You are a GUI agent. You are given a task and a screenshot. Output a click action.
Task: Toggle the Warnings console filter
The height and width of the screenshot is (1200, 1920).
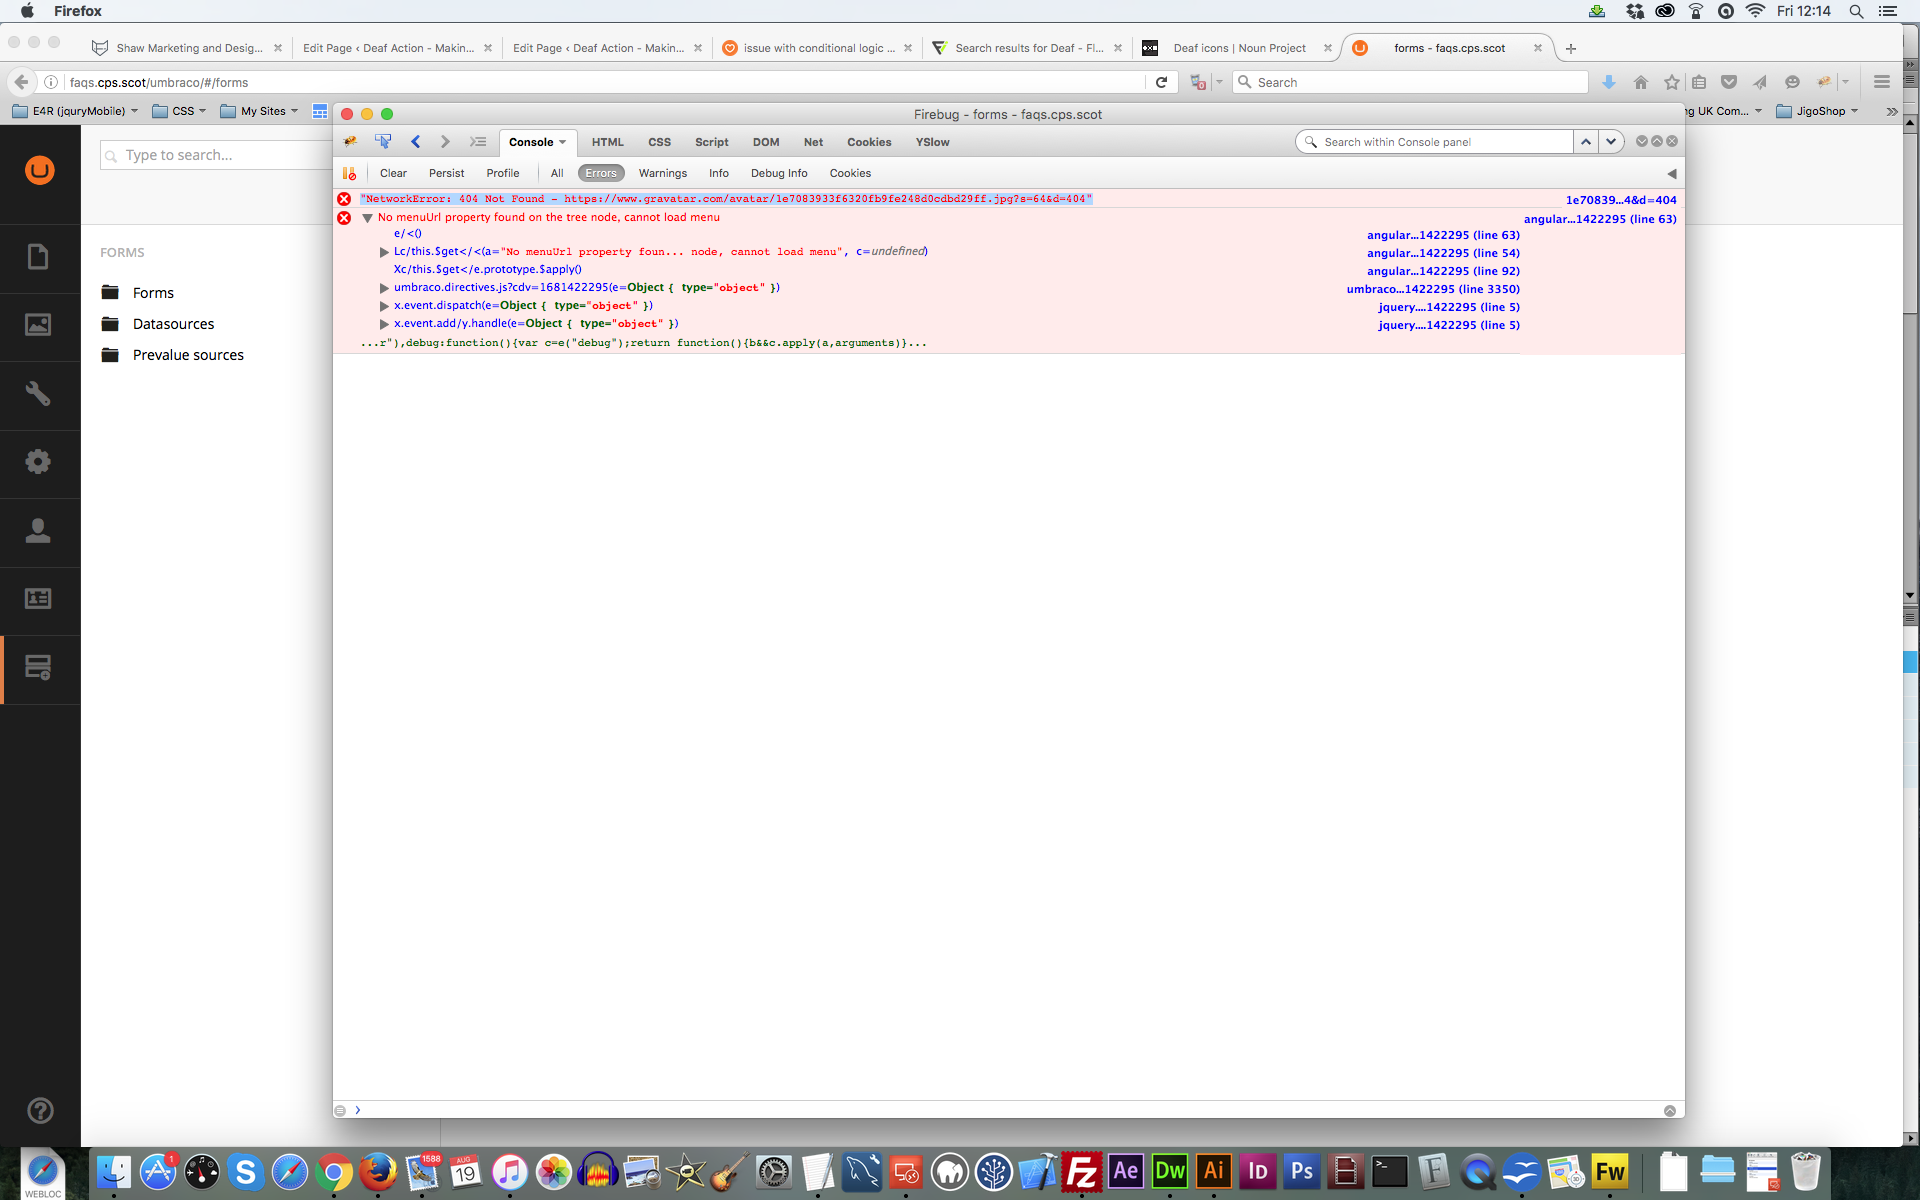pyautogui.click(x=663, y=173)
